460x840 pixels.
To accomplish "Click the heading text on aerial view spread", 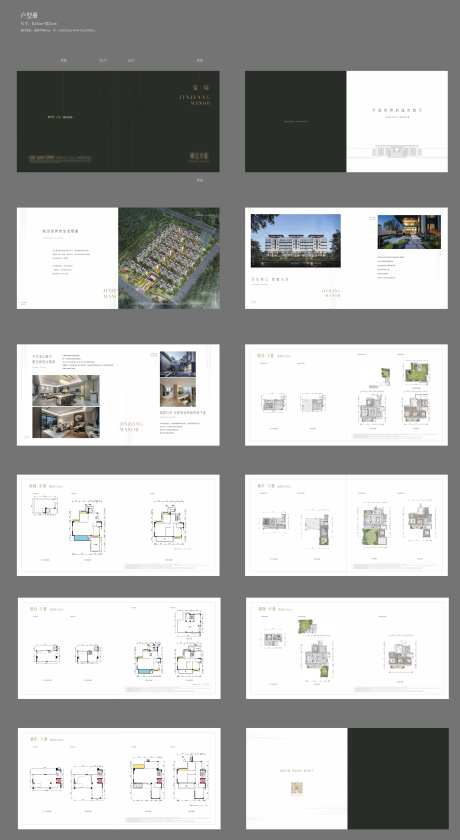I will pyautogui.click(x=61, y=231).
